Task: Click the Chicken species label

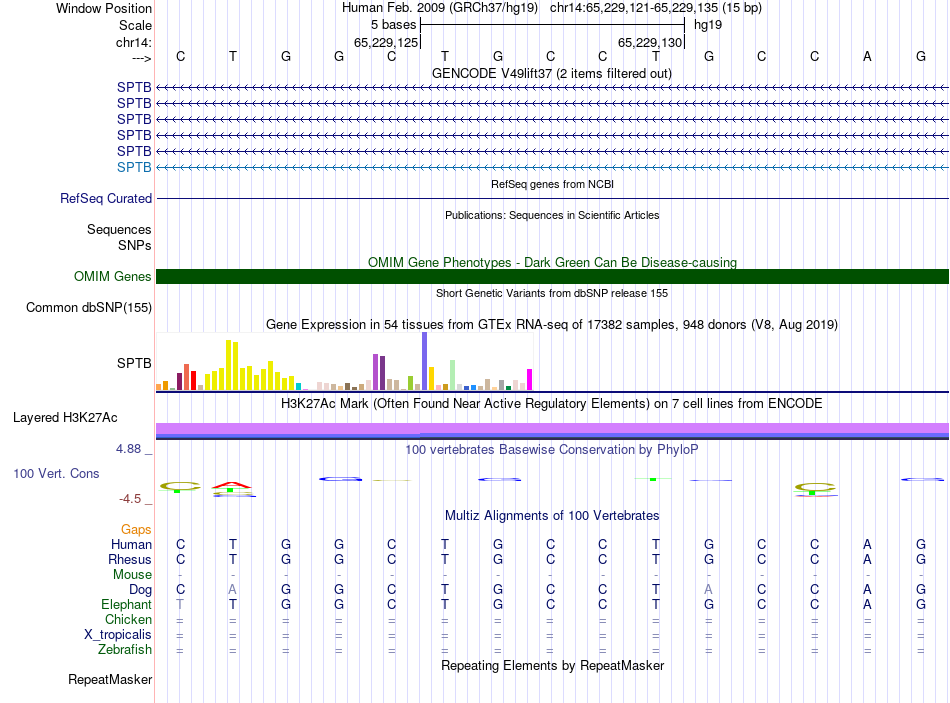Action: point(128,619)
